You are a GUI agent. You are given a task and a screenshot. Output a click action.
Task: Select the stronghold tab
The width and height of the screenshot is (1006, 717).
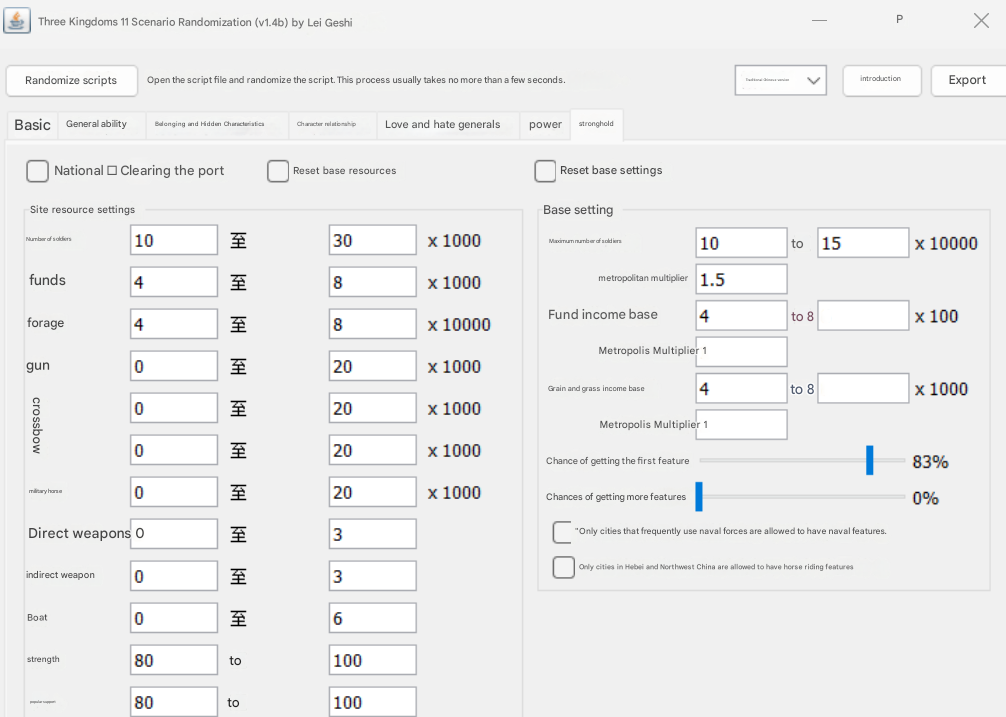[596, 124]
